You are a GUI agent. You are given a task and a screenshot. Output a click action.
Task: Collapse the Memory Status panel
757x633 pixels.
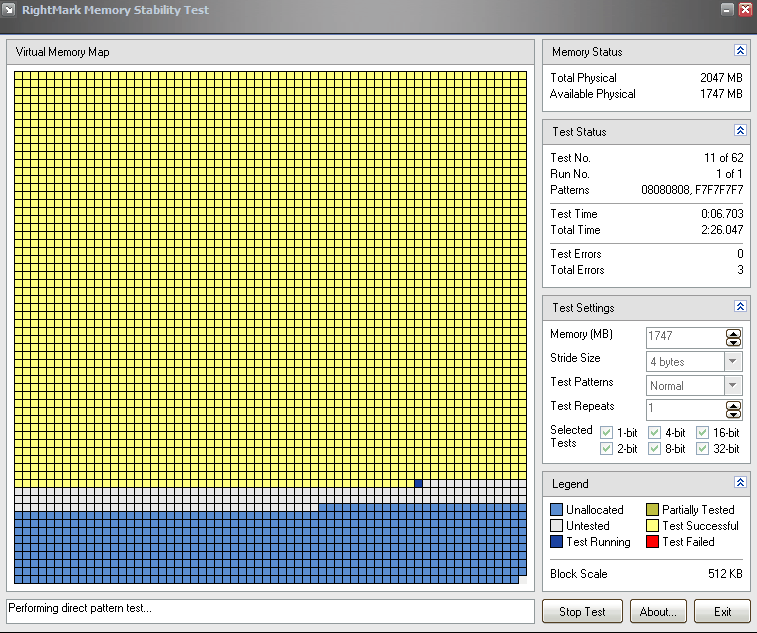[740, 51]
